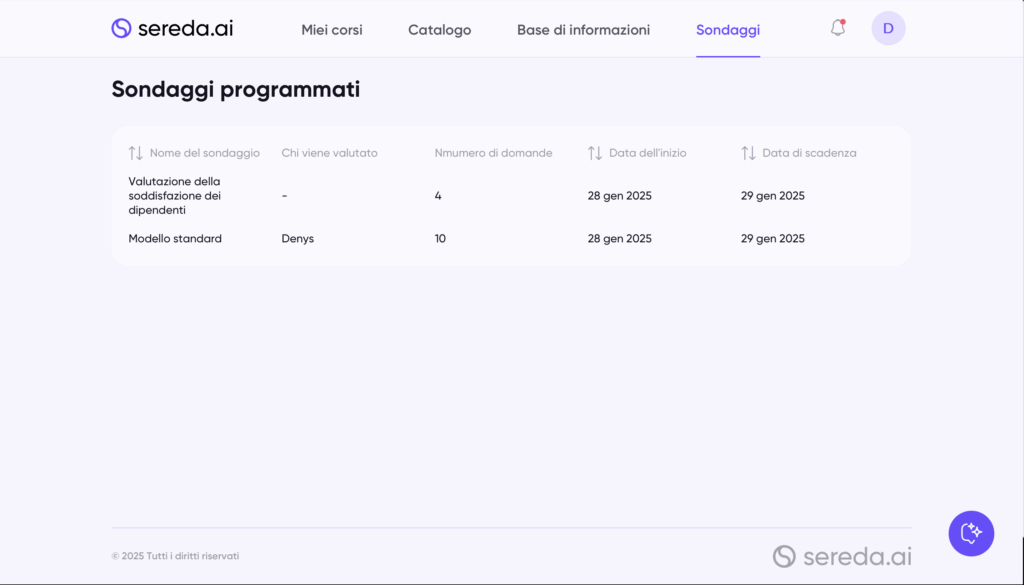The width and height of the screenshot is (1024, 585).
Task: Click the Nmumero di domande column header
Action: pos(493,153)
